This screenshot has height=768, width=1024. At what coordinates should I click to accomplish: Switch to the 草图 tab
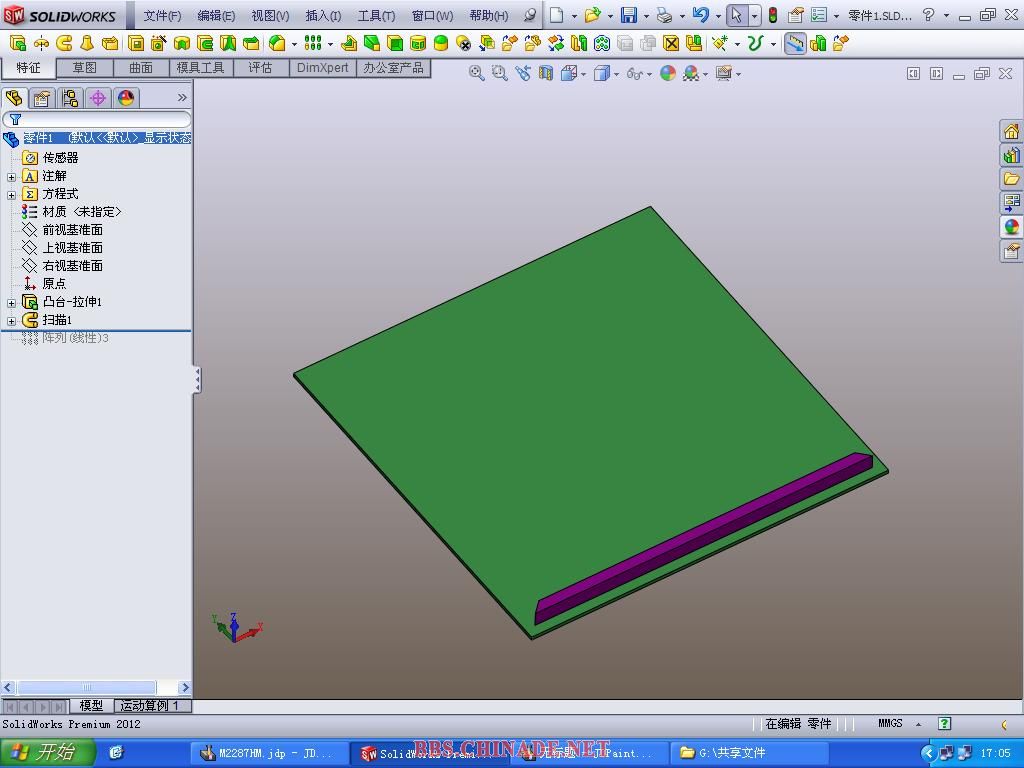84,67
